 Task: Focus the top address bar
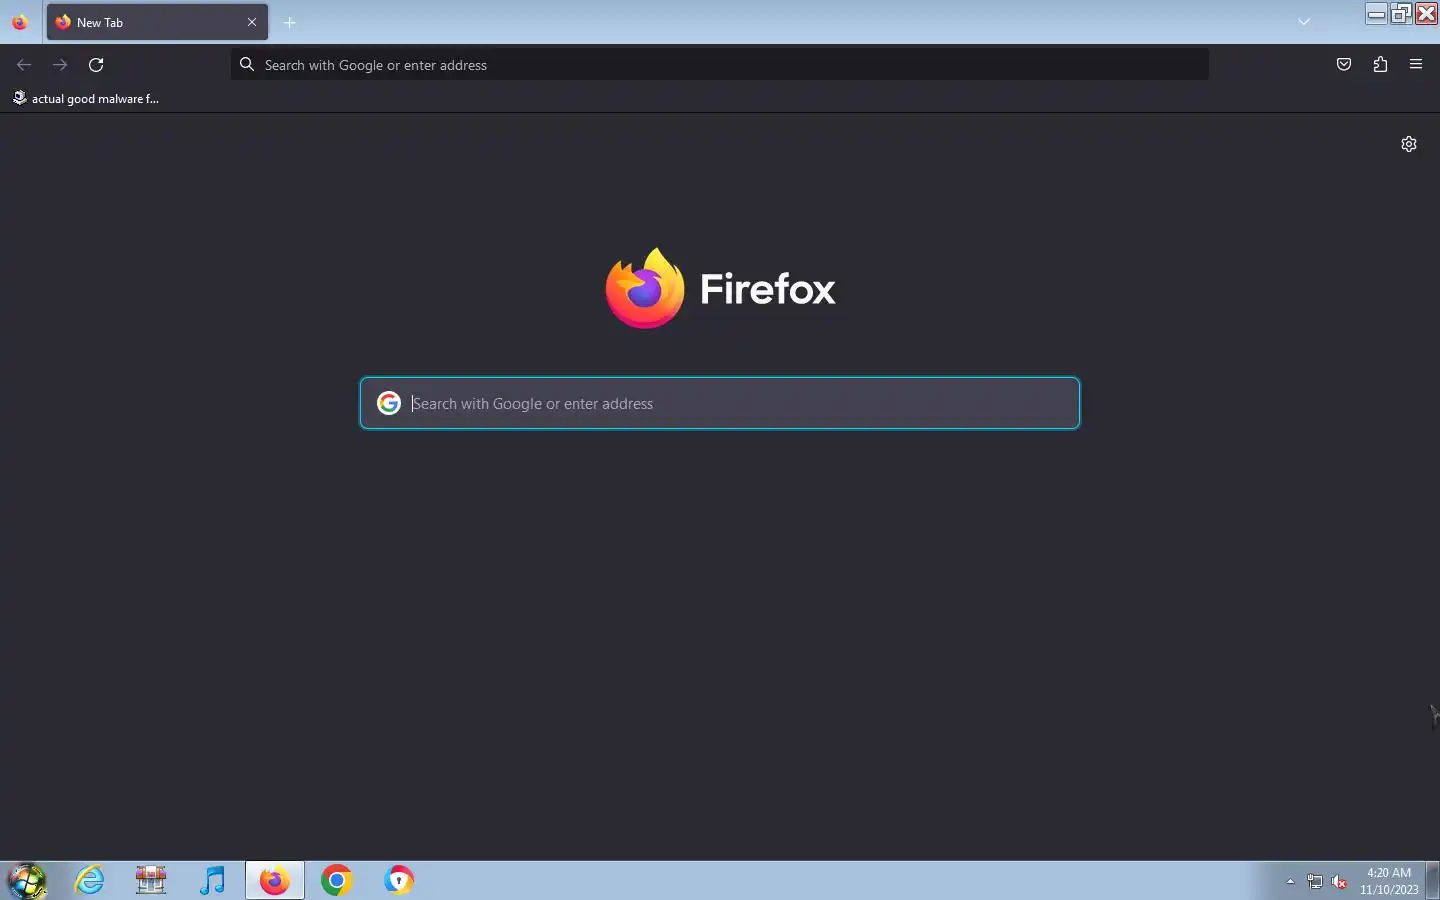click(720, 65)
